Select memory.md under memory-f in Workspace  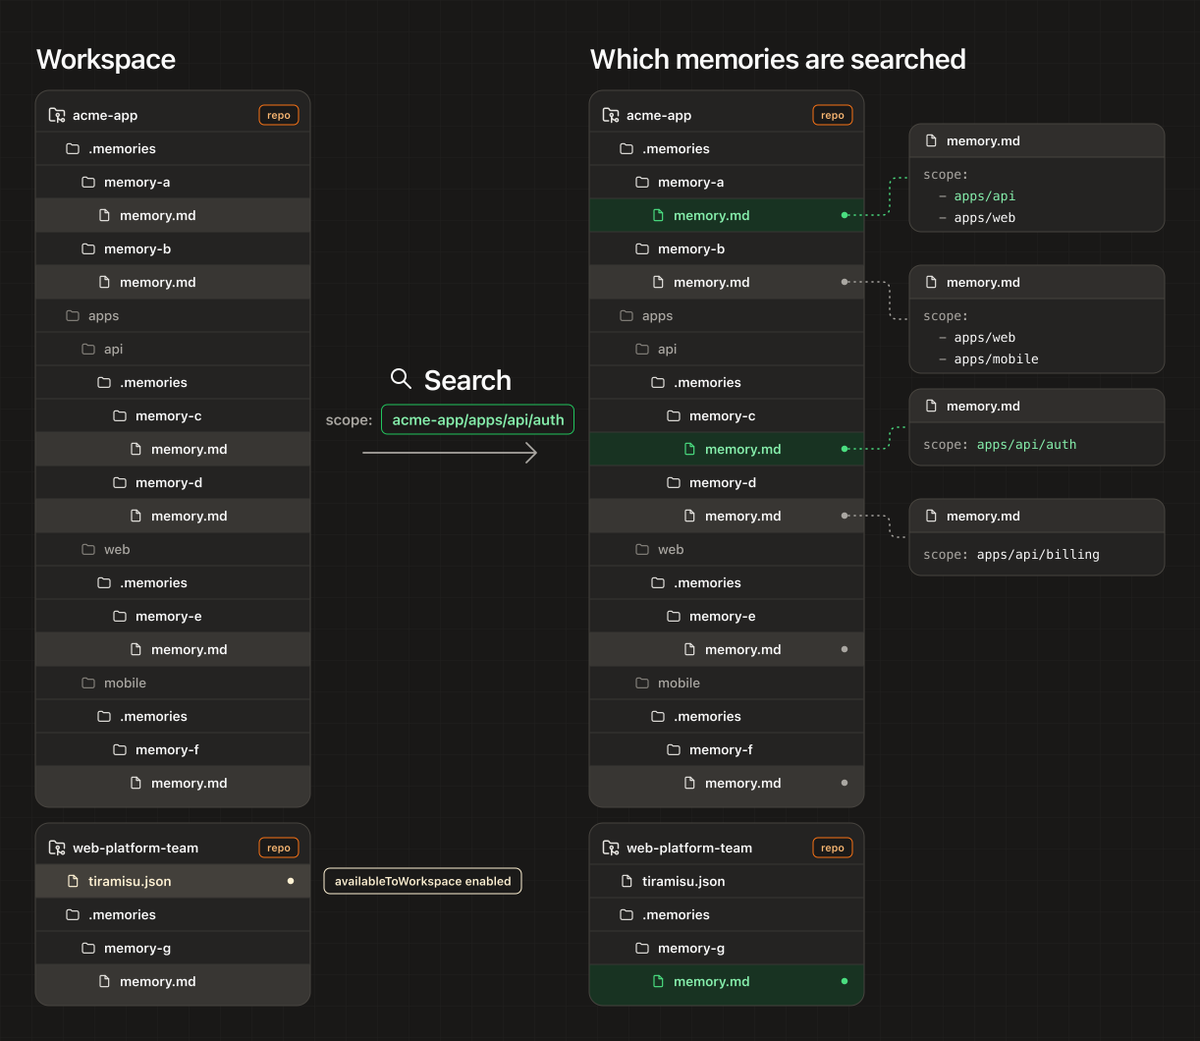(173, 783)
